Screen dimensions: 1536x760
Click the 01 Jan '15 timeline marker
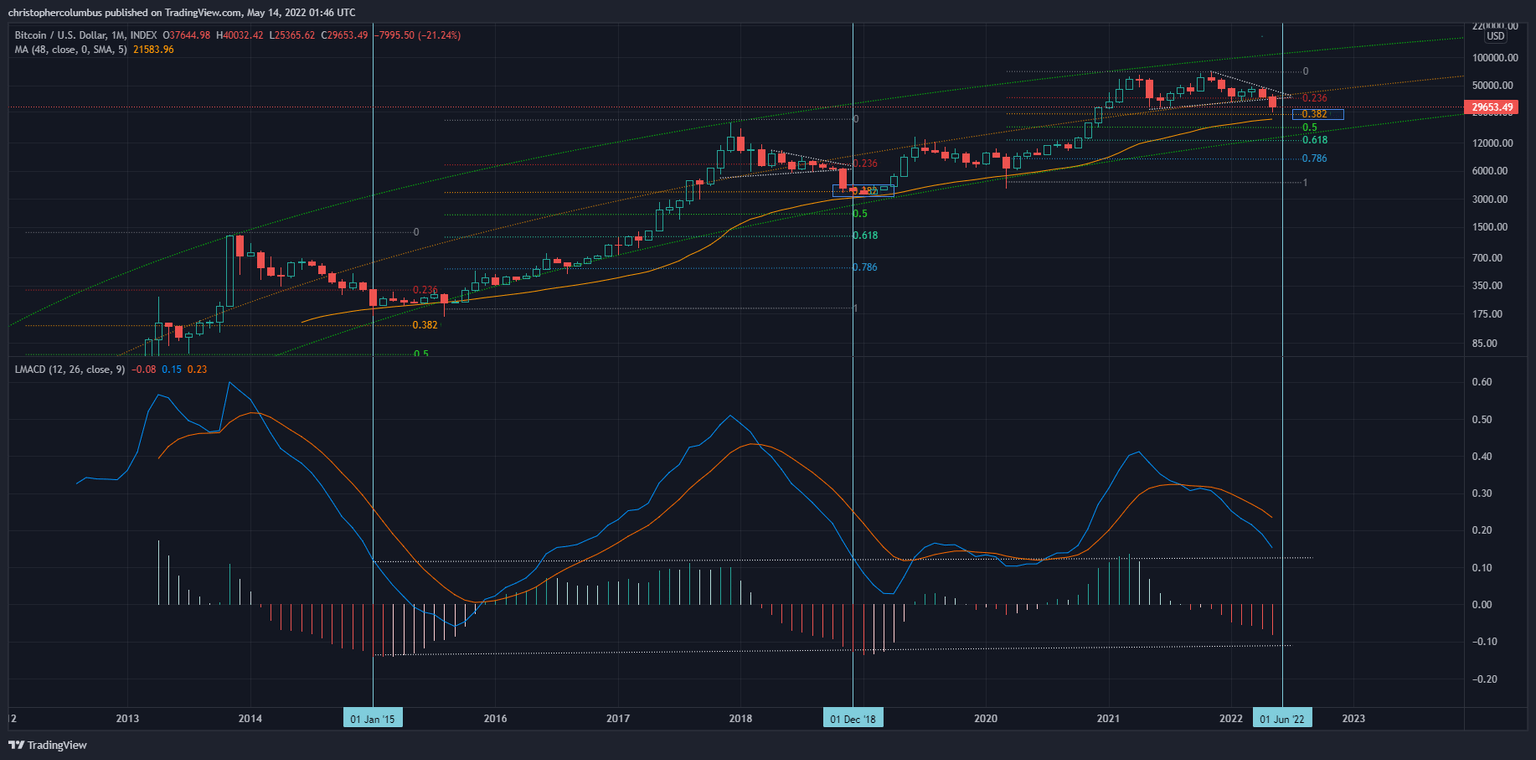coord(373,717)
